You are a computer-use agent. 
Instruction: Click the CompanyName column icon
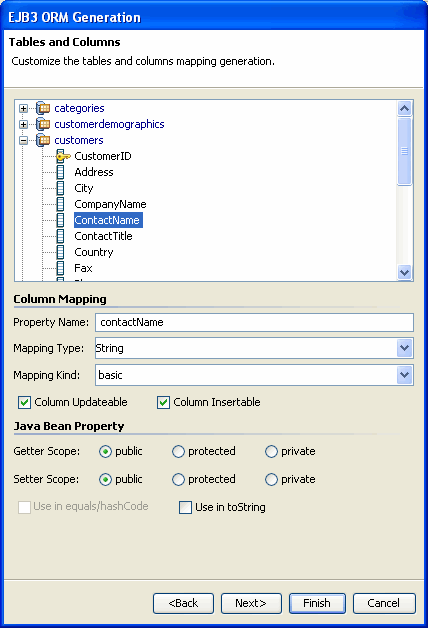(60, 204)
